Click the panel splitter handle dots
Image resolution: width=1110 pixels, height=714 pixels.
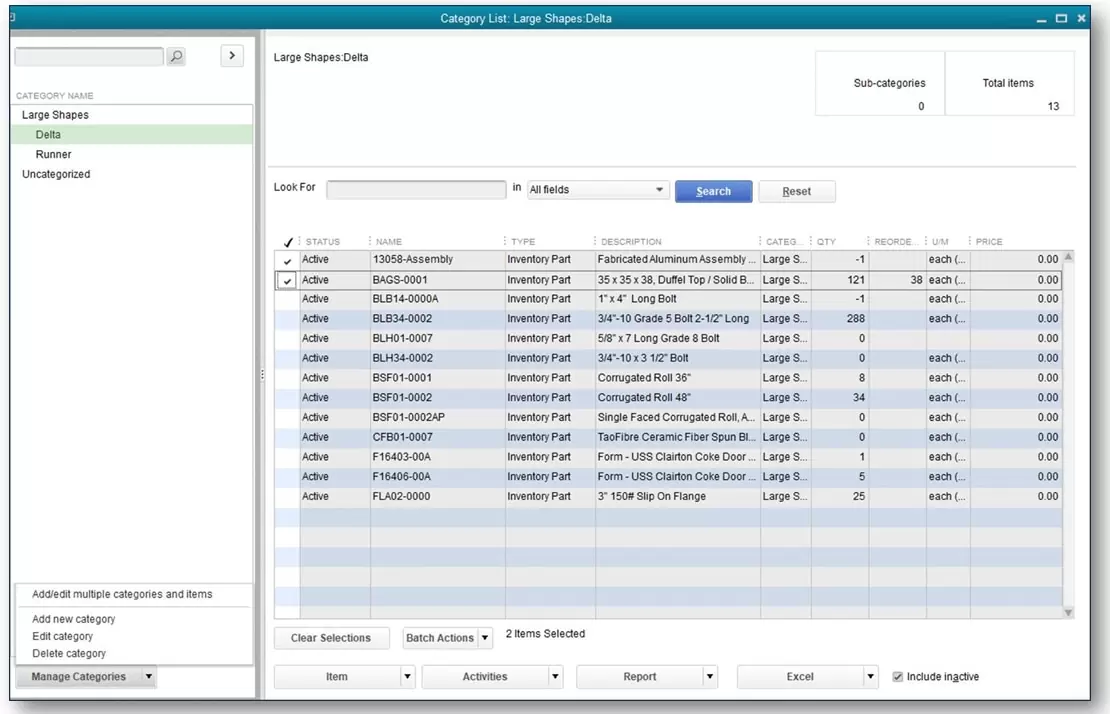pyautogui.click(x=262, y=375)
